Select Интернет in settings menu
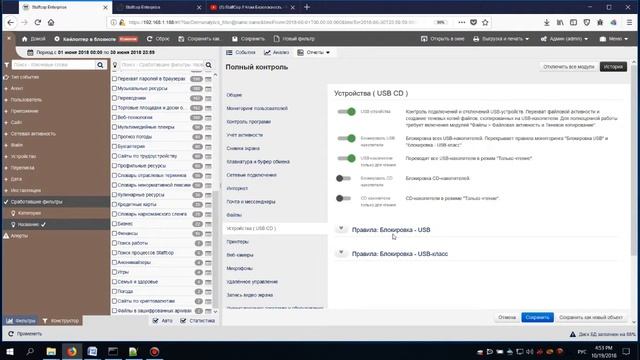Screen dimensions: 640x360 [237, 189]
